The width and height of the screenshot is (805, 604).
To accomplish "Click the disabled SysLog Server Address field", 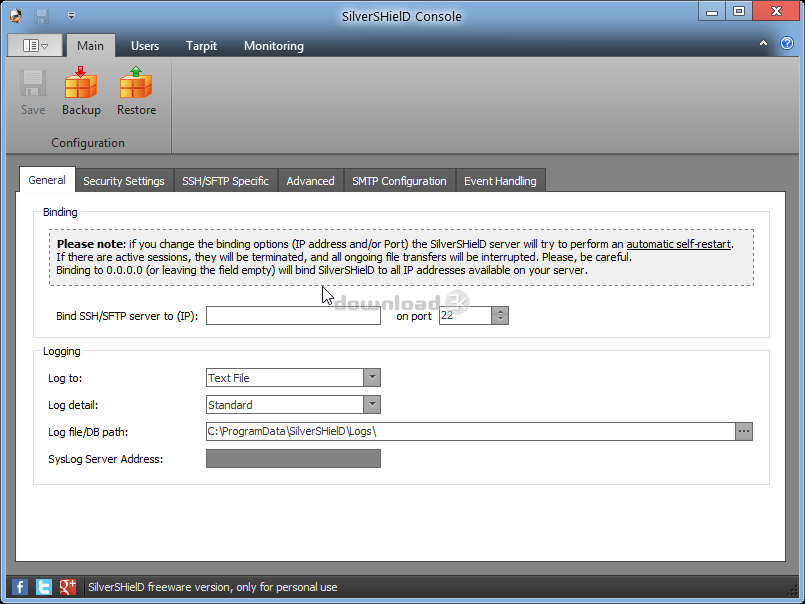I will pyautogui.click(x=293, y=459).
